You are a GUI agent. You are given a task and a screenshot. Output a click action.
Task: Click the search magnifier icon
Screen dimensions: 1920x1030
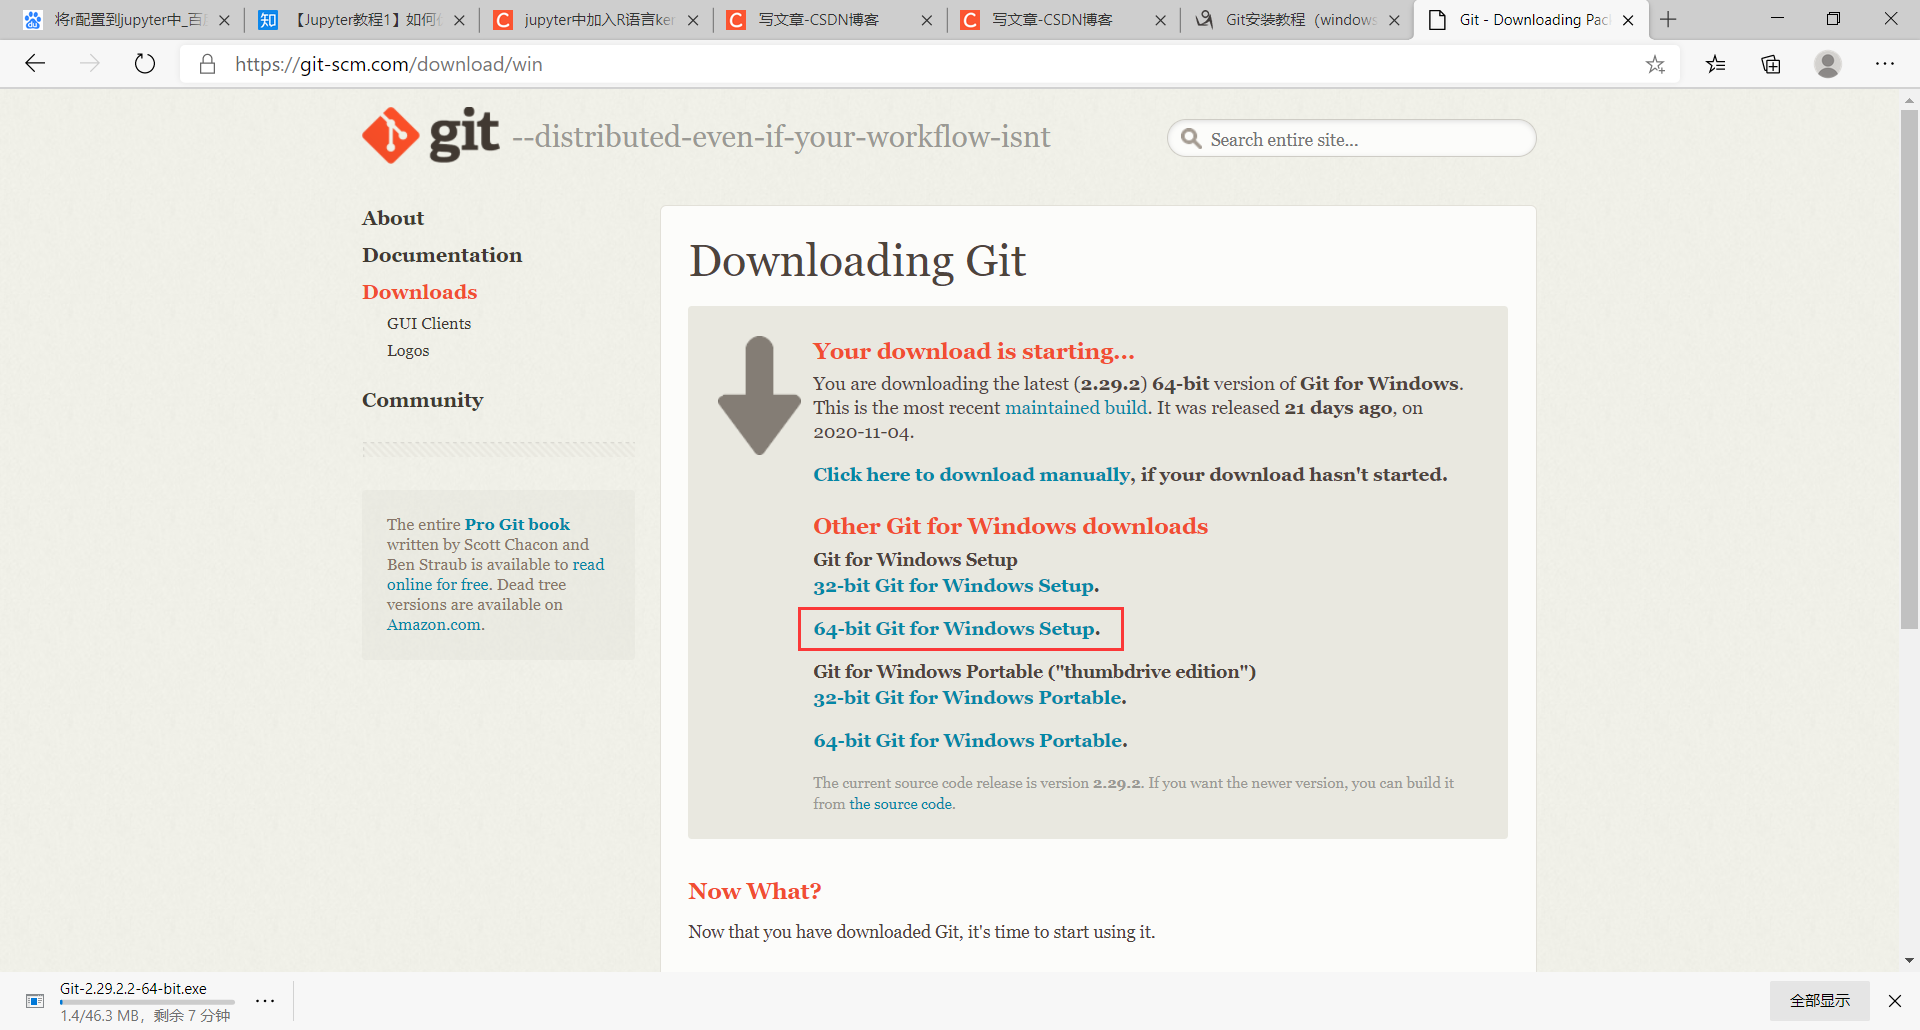(1191, 138)
